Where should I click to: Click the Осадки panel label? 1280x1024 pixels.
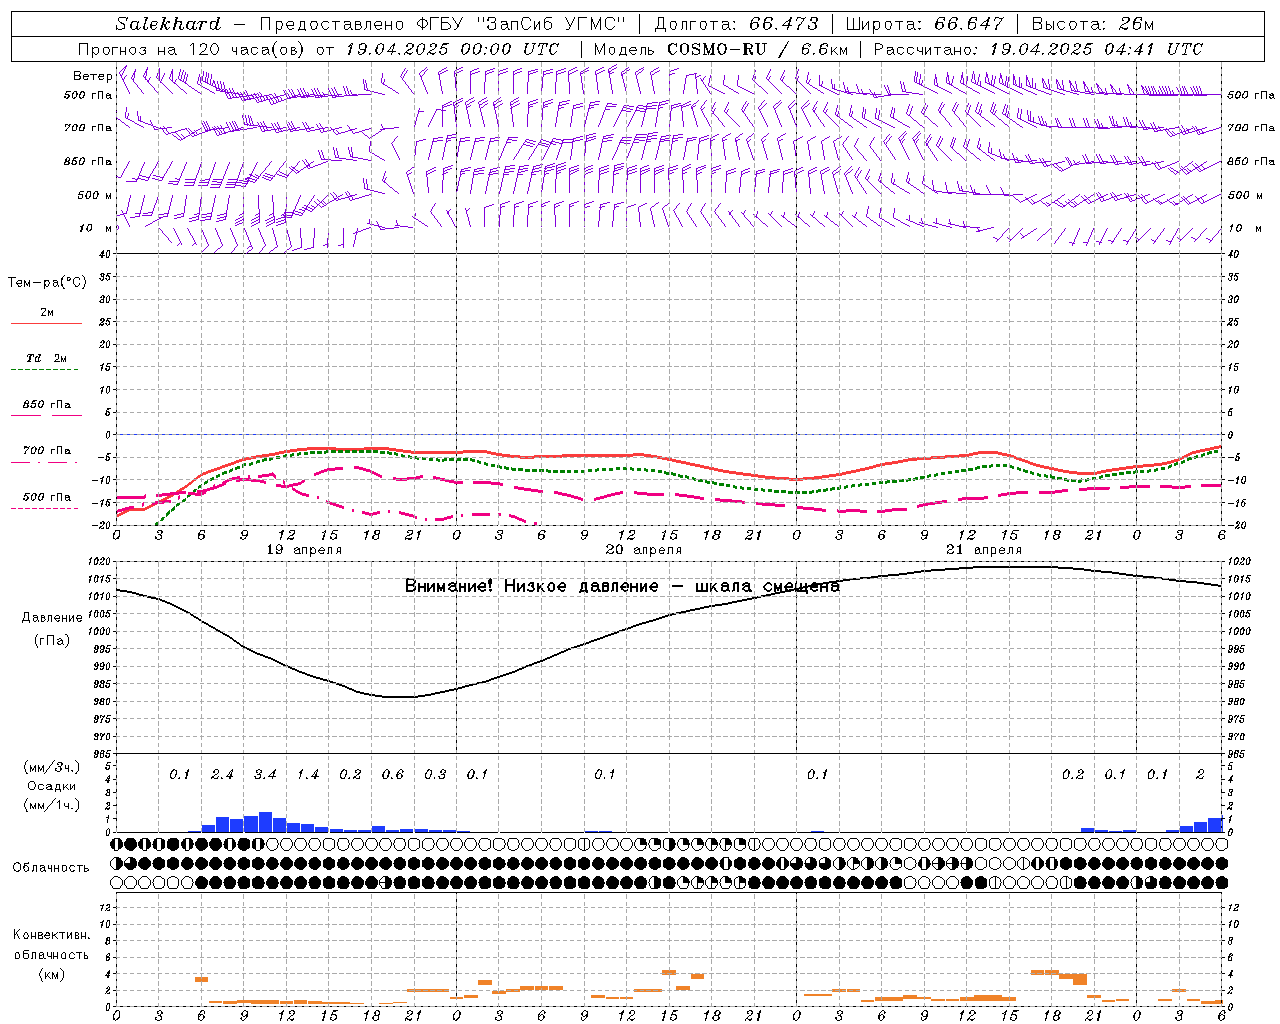pyautogui.click(x=51, y=786)
